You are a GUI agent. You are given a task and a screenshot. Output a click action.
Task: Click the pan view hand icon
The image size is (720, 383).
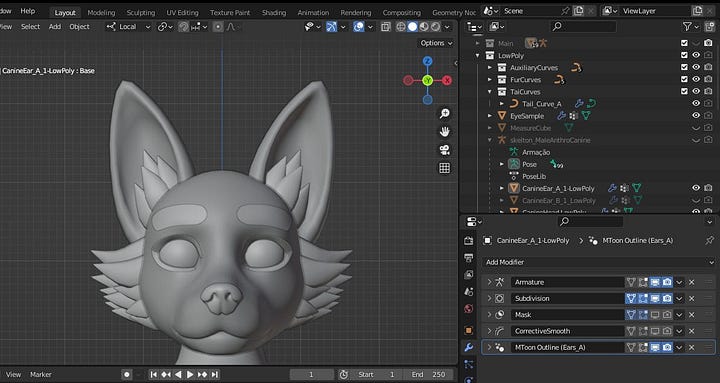tap(444, 132)
